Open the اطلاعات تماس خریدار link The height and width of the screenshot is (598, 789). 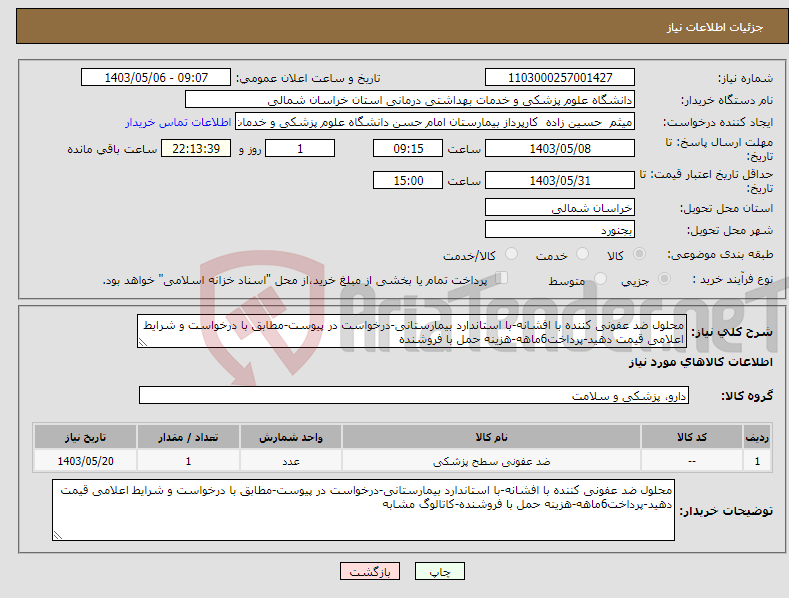[178, 122]
